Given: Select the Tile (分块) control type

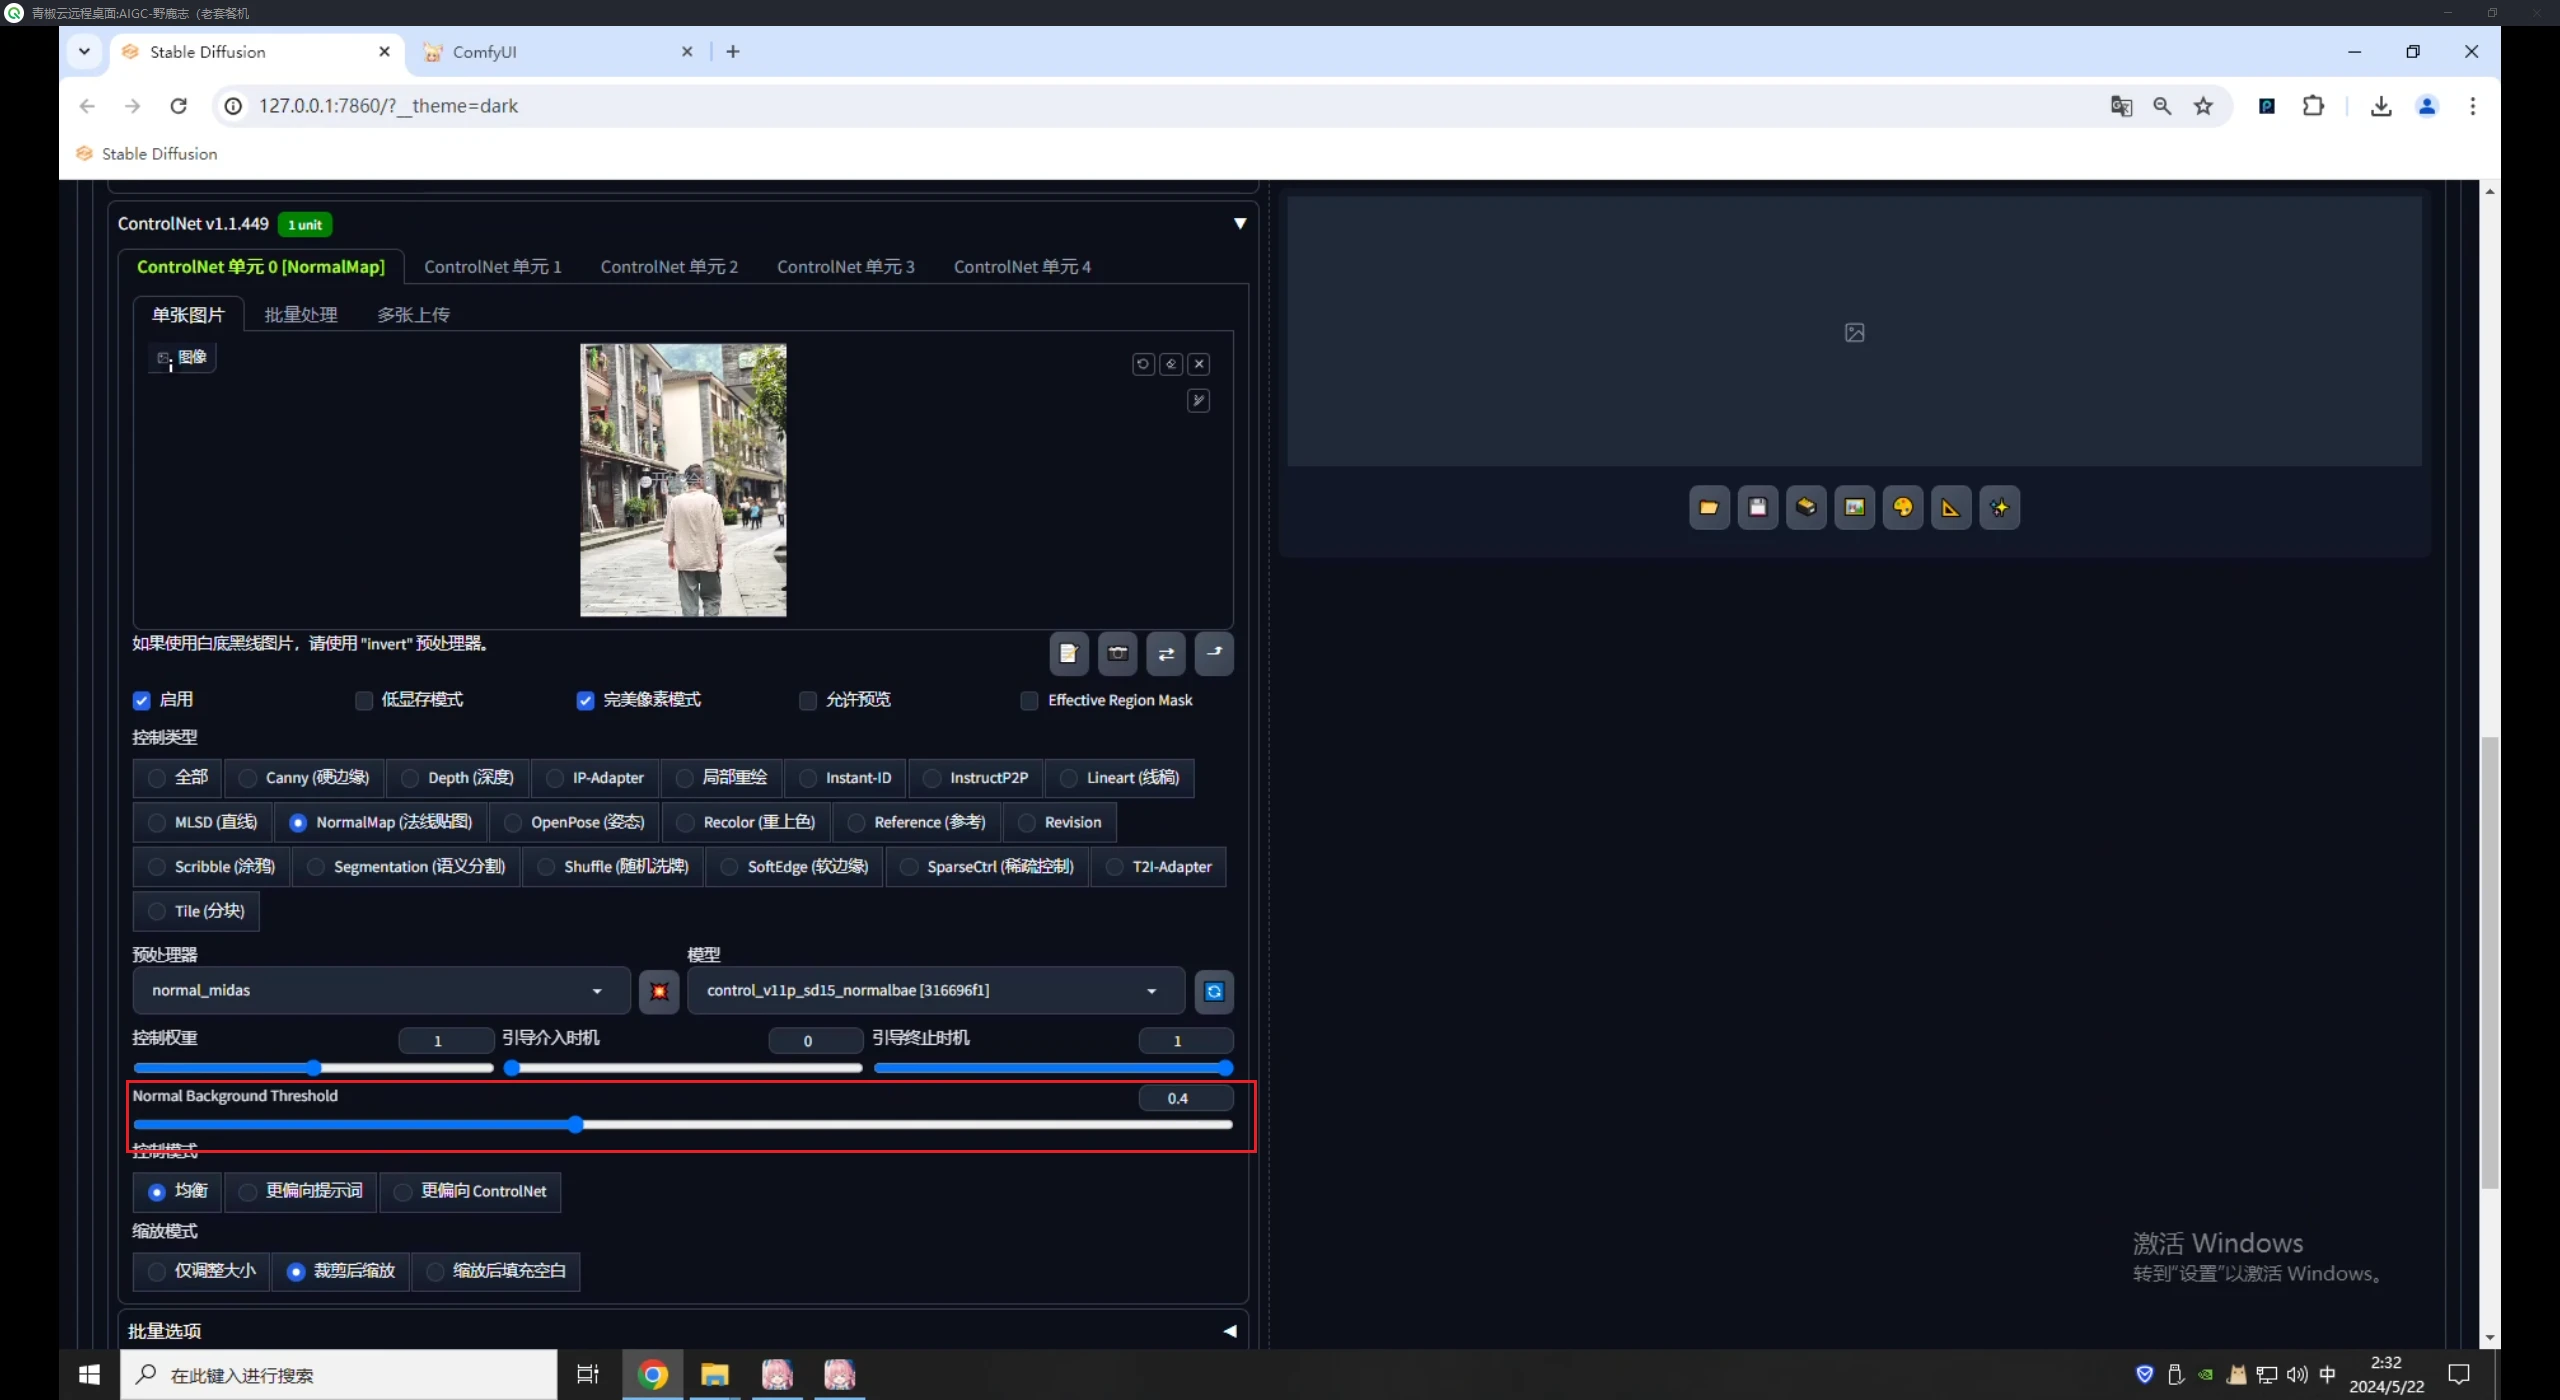Looking at the screenshot, I should coord(196,912).
